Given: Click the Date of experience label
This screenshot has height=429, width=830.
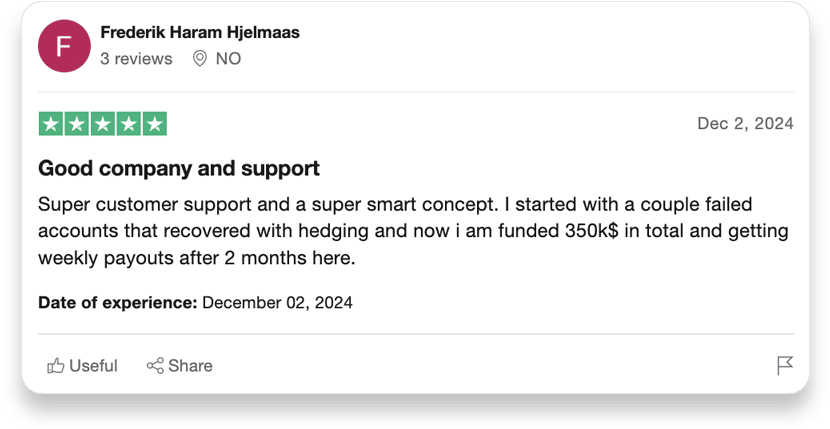Looking at the screenshot, I should coord(118,302).
